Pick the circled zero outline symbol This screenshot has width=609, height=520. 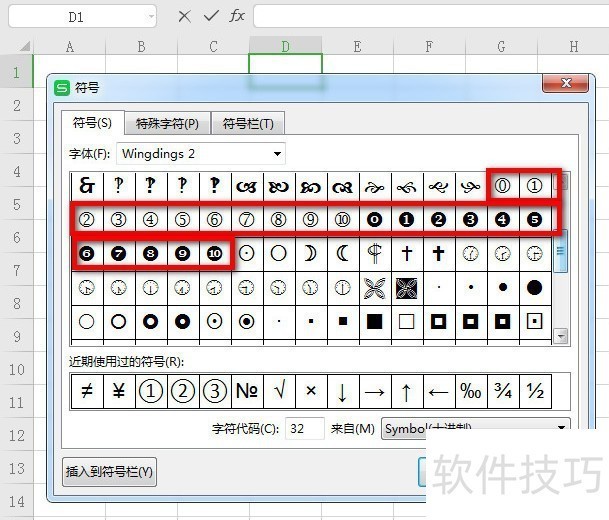(502, 186)
